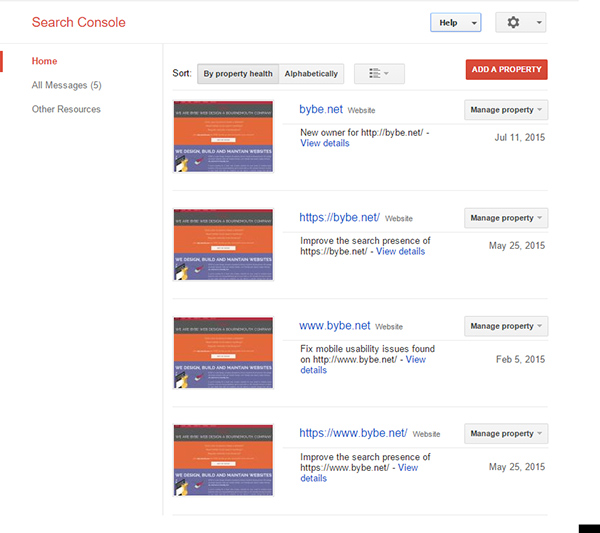
Task: Click the ADD A PROPERTY button
Action: pos(506,70)
